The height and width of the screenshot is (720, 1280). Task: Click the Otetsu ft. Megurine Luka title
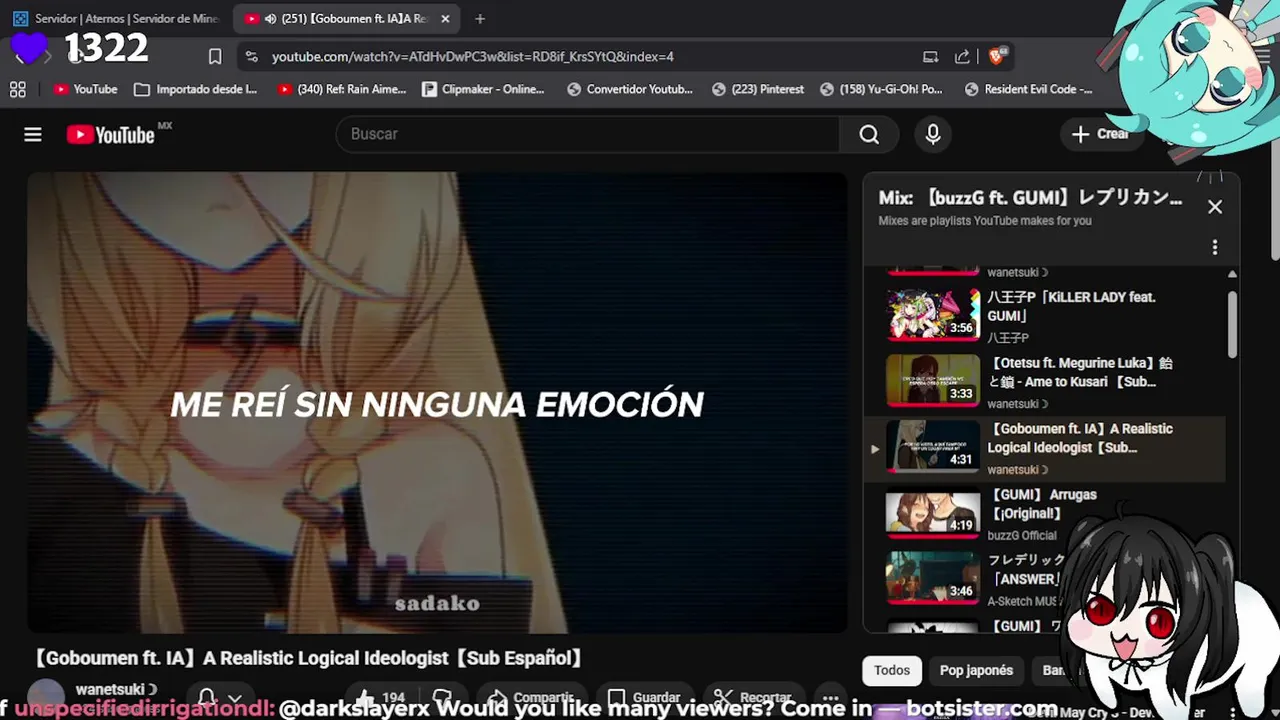tap(1080, 372)
